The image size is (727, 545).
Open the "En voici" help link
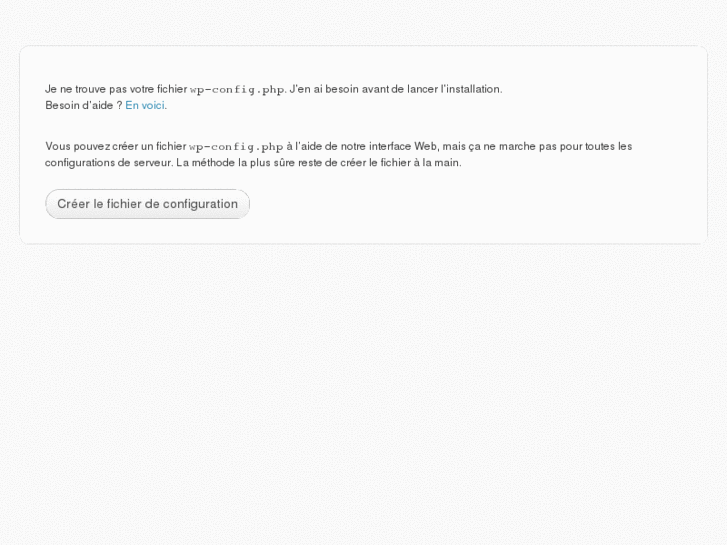point(145,105)
